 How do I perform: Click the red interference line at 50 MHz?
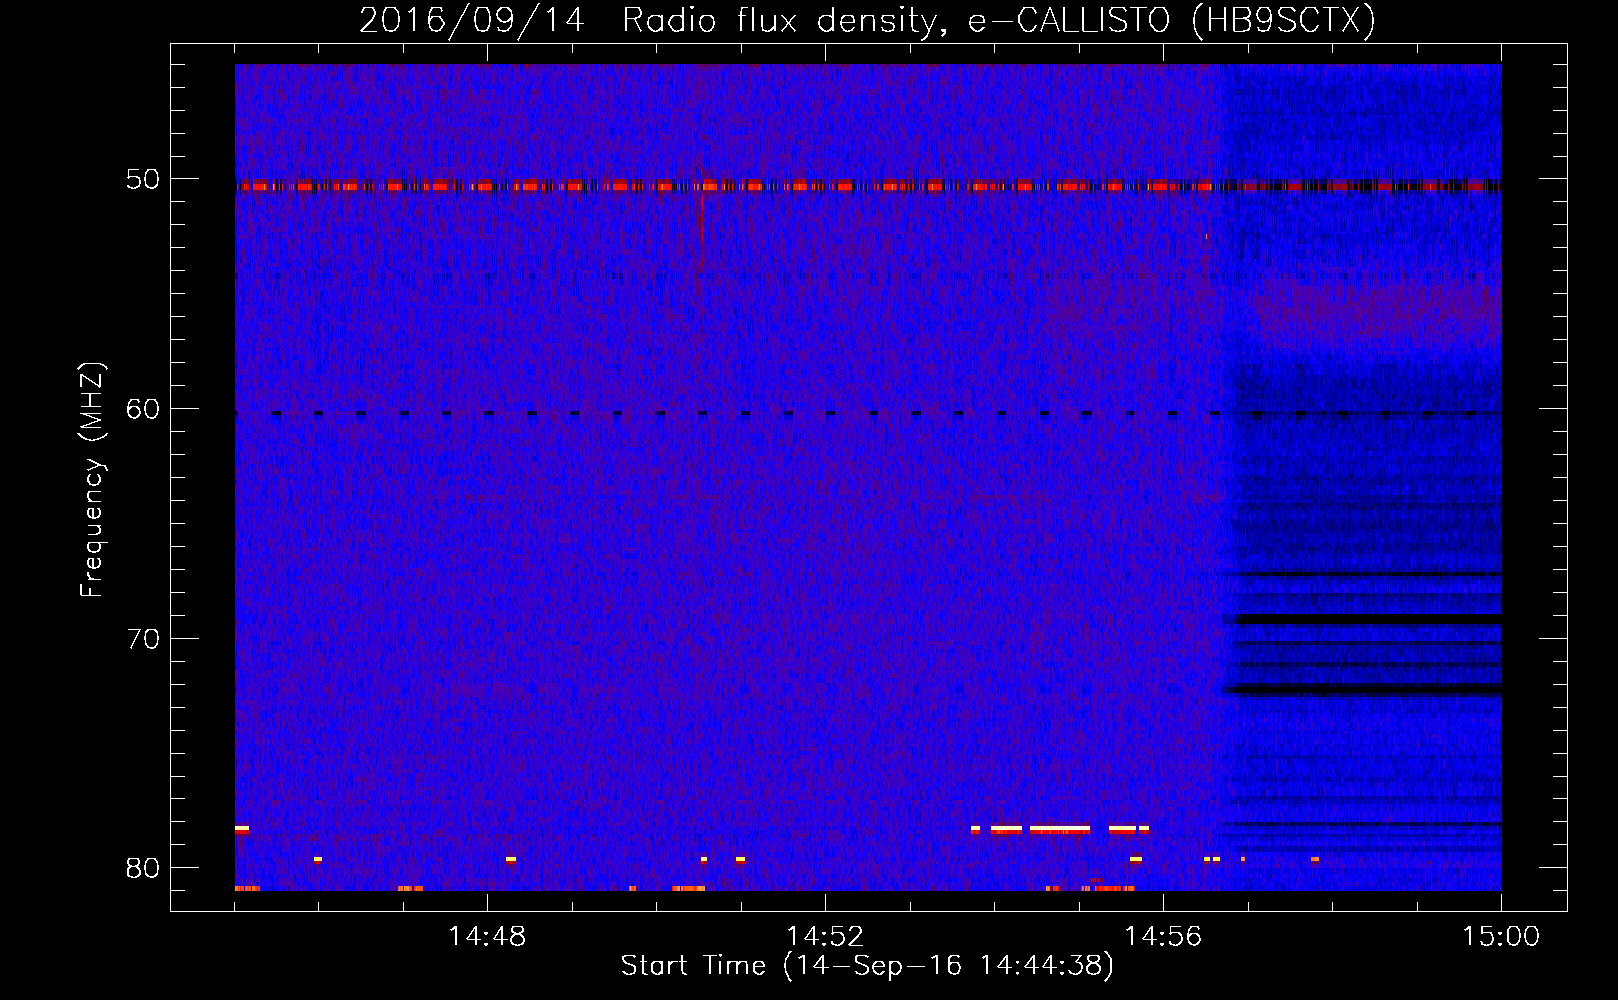868,186
